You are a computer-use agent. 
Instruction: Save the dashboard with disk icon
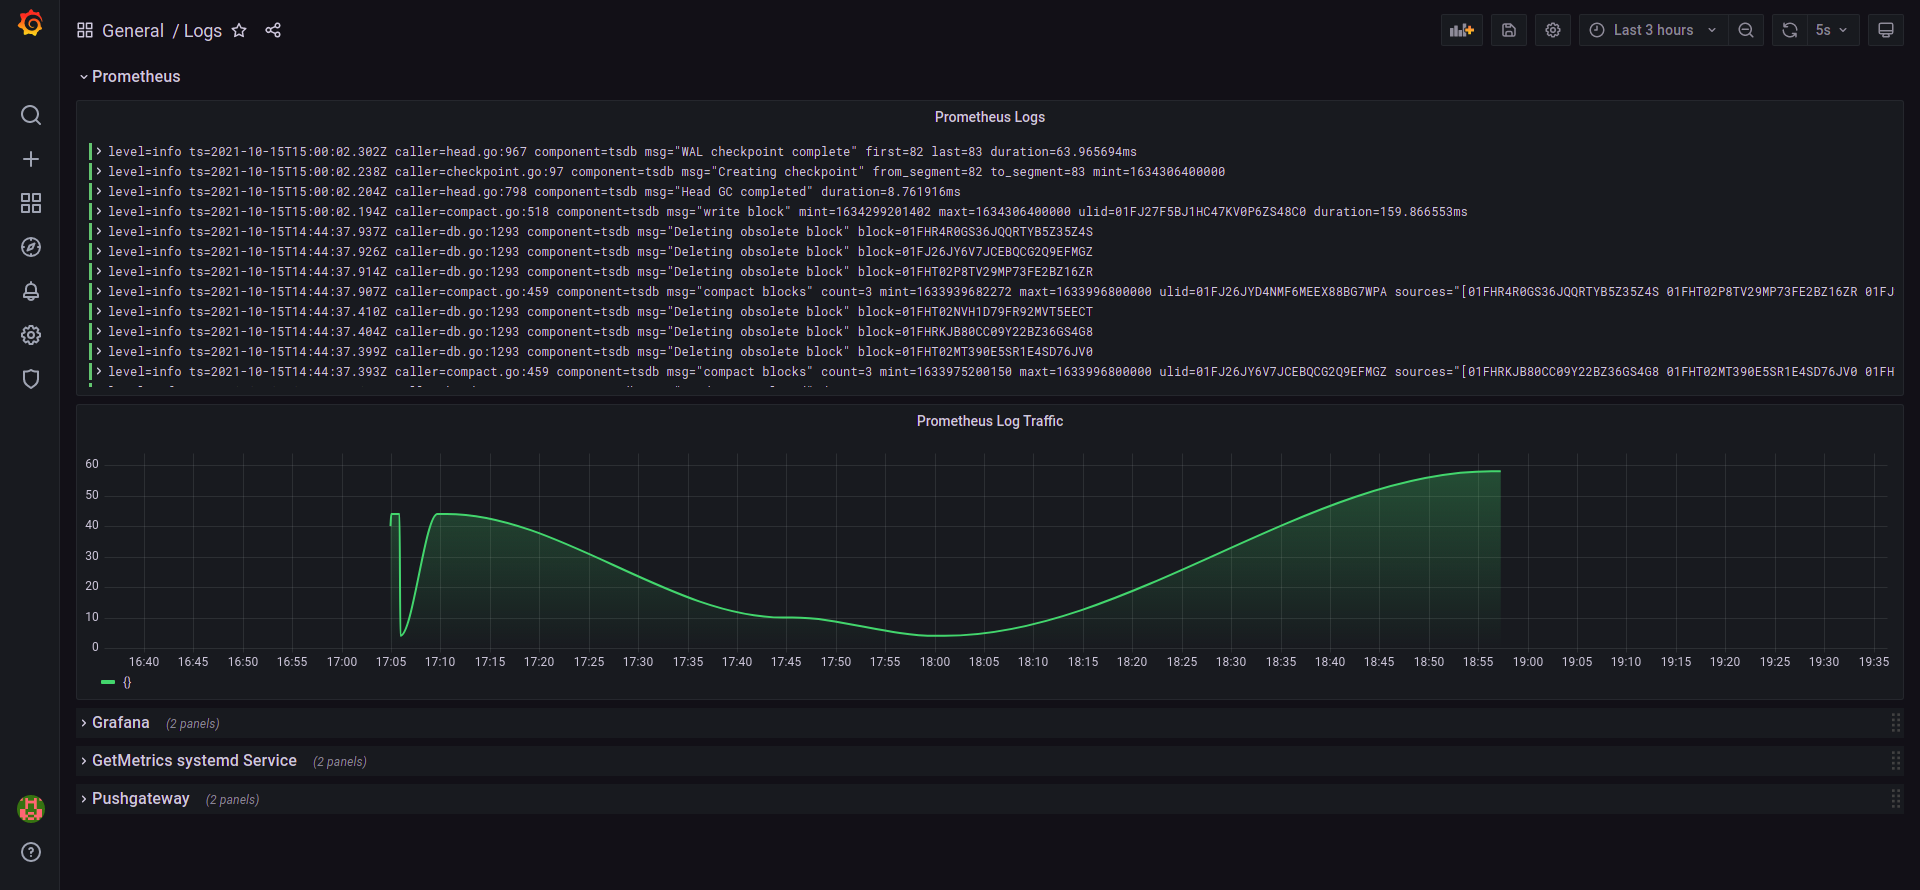(1509, 30)
